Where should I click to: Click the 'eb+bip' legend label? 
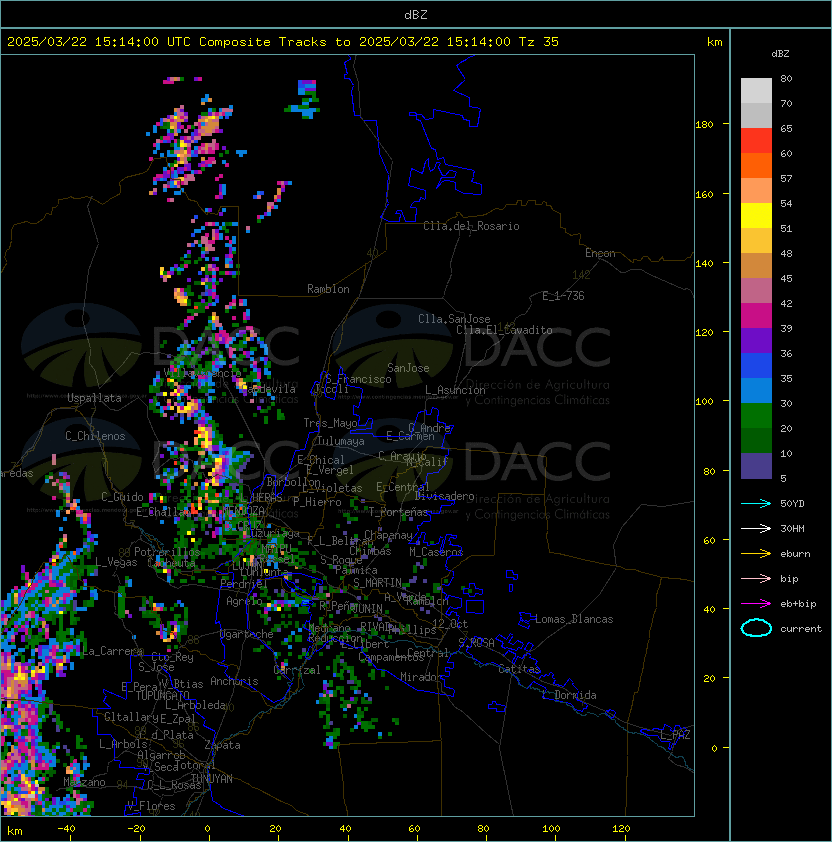point(798,604)
